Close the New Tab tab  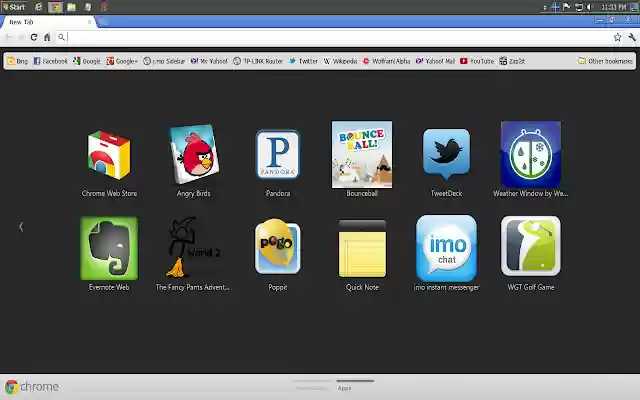click(89, 22)
